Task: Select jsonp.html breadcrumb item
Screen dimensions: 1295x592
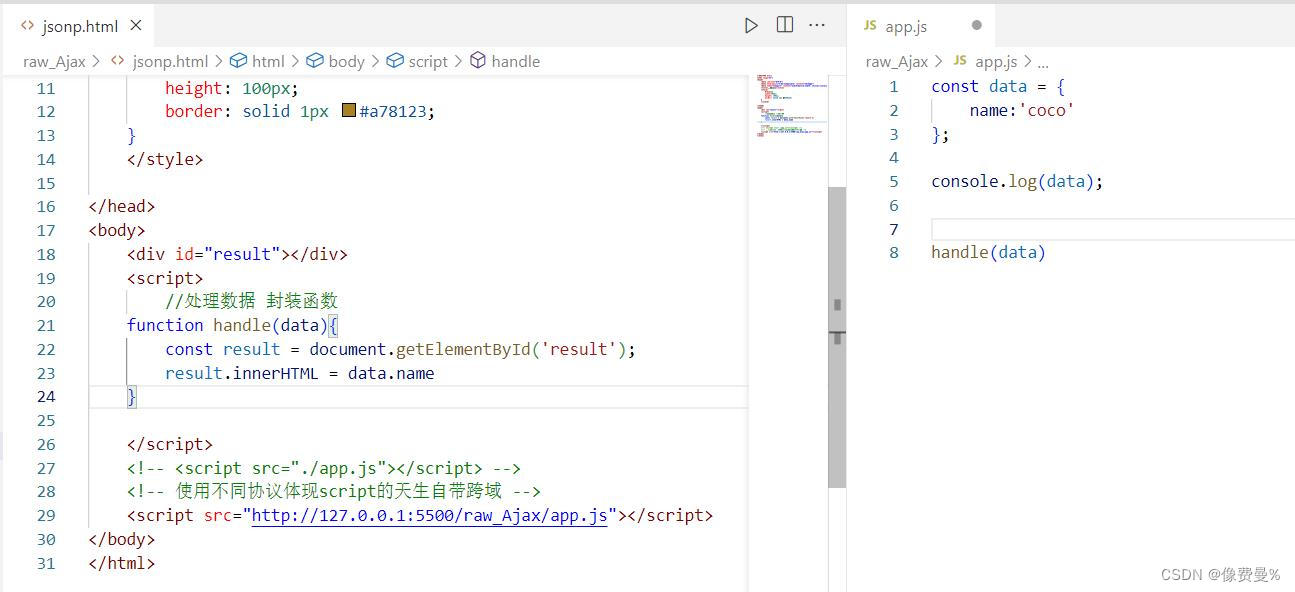Action: point(170,61)
